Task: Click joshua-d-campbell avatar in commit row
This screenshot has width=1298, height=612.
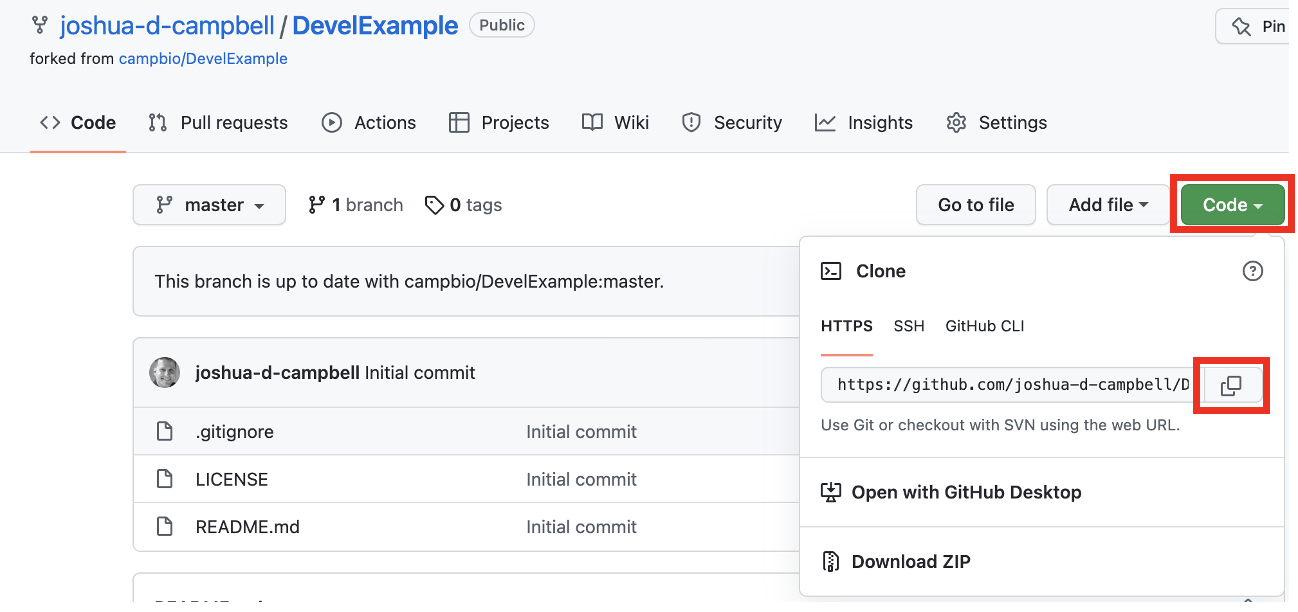Action: (x=165, y=373)
